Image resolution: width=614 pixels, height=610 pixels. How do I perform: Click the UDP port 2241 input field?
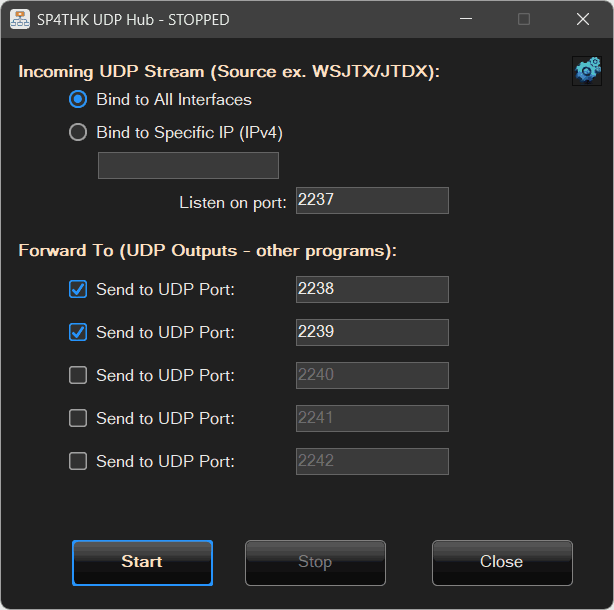coord(372,418)
